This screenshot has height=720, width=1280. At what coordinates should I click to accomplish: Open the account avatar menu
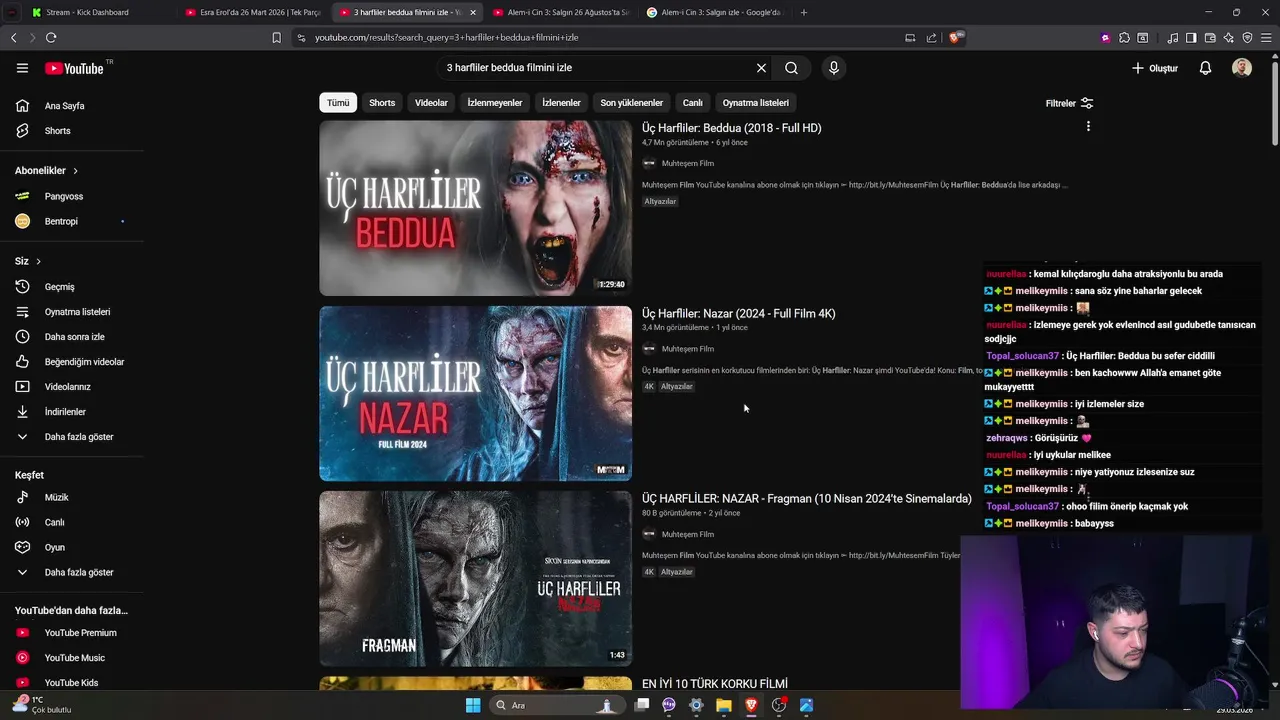pyautogui.click(x=1242, y=68)
